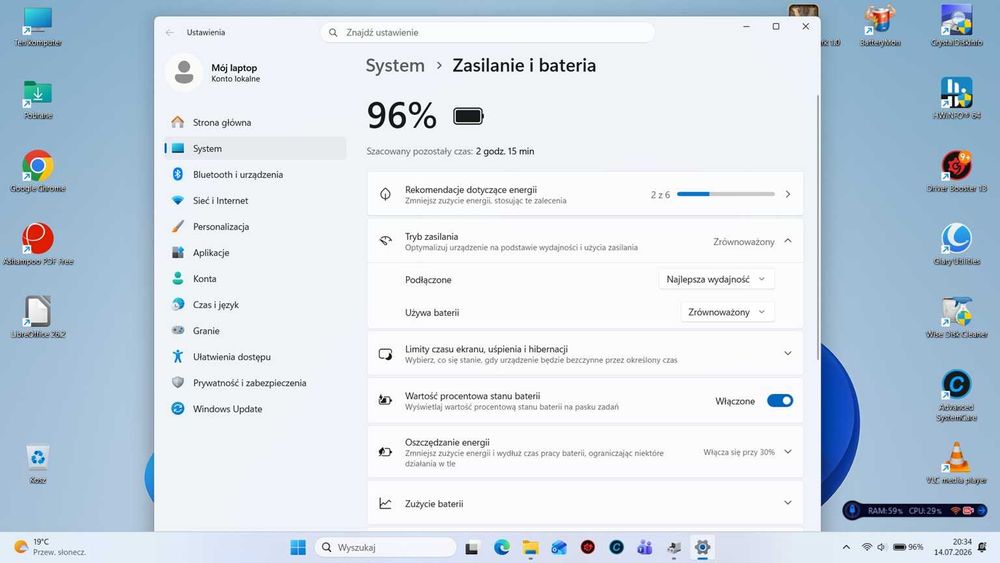The width and height of the screenshot is (1000, 563).
Task: Open File Explorer from the taskbar
Action: [530, 547]
